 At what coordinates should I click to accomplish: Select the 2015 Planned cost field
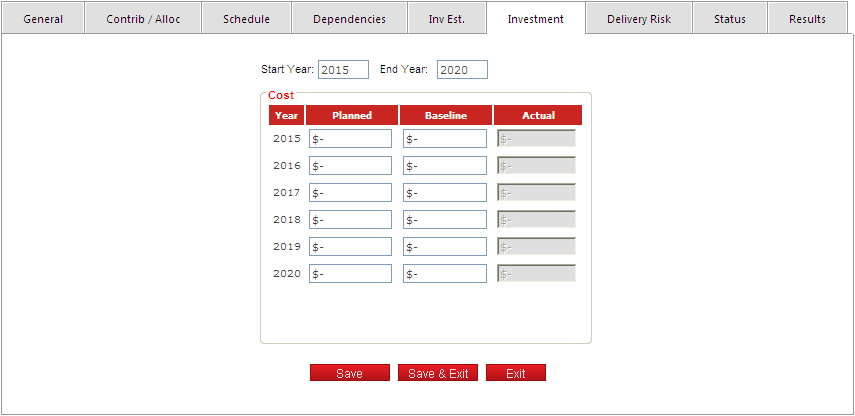tap(350, 139)
